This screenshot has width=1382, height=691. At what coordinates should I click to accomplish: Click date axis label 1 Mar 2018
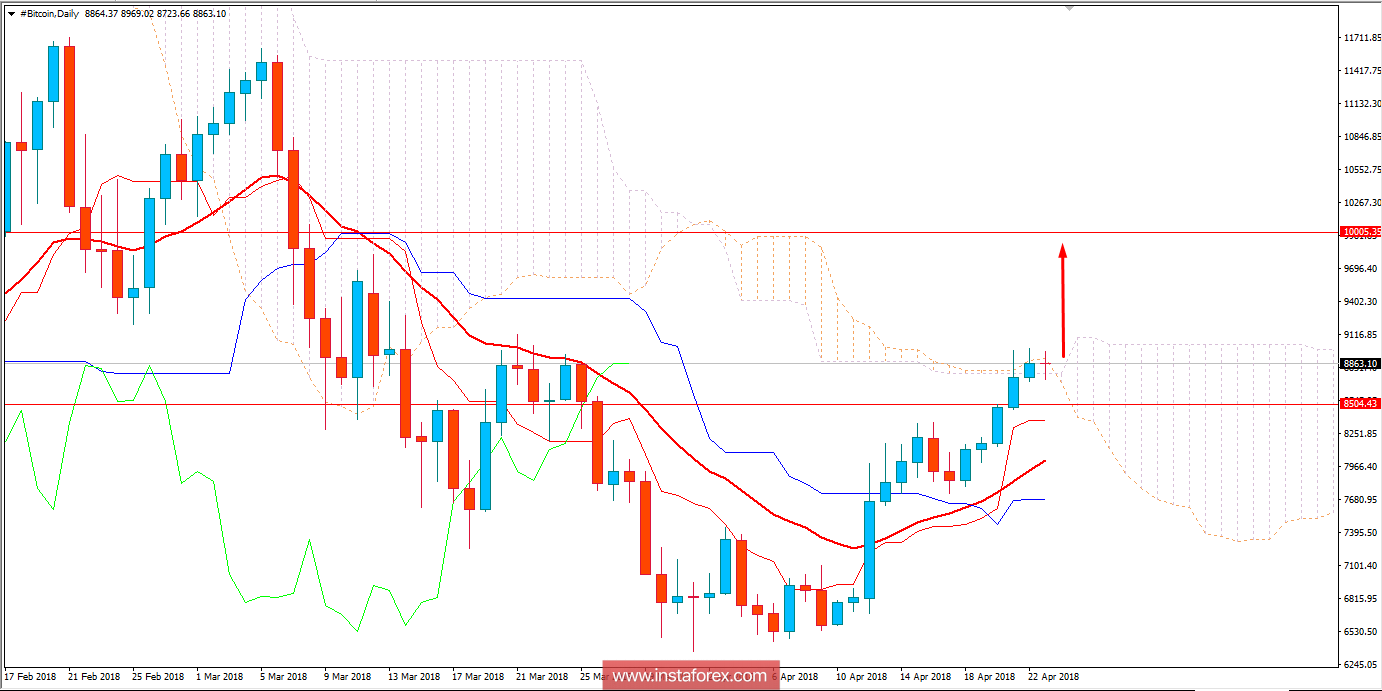220,677
